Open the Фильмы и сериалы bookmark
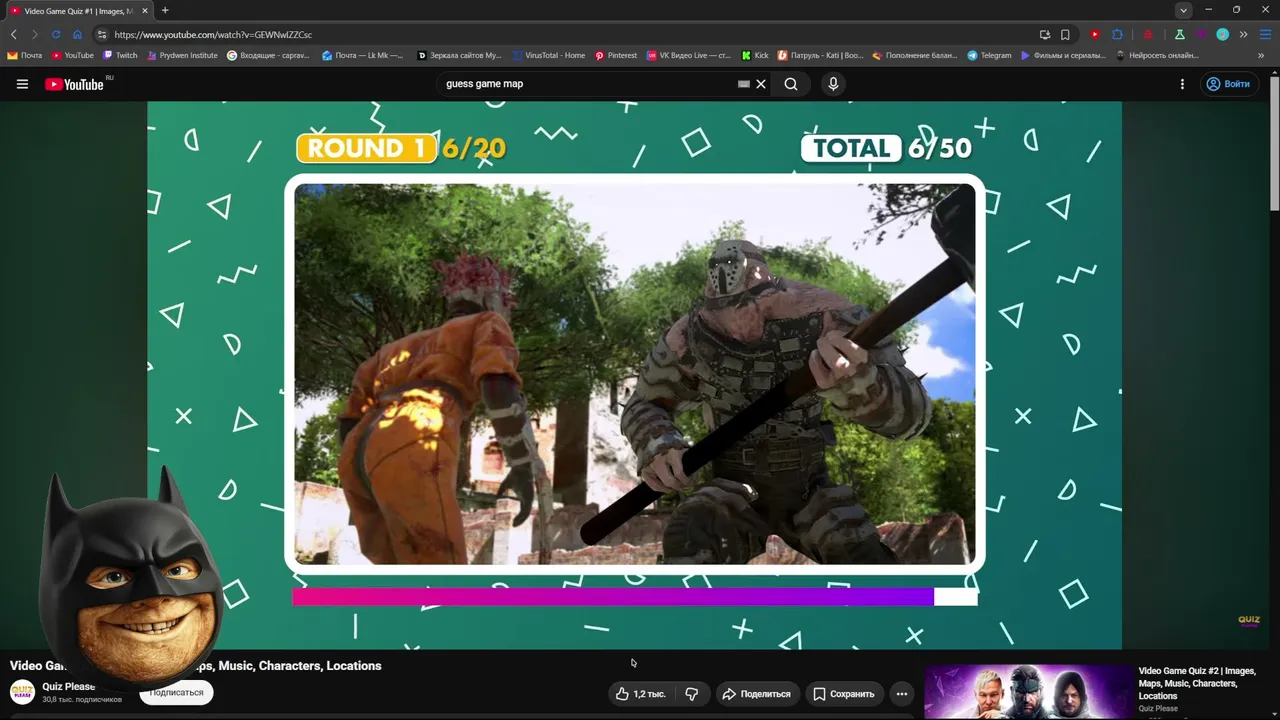The height and width of the screenshot is (720, 1280). [1063, 55]
